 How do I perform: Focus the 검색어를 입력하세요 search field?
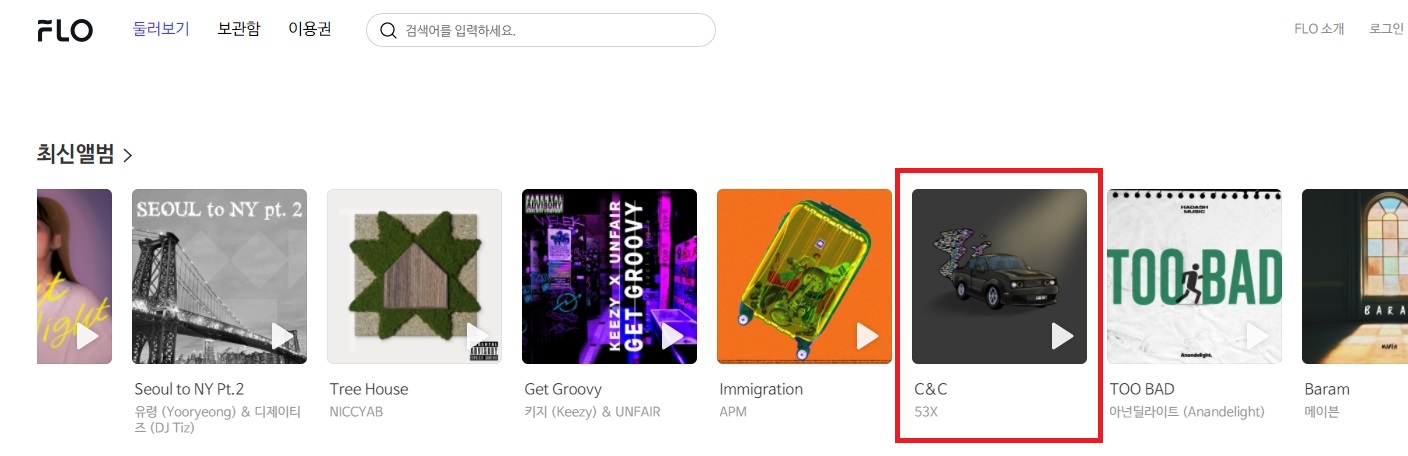click(541, 30)
